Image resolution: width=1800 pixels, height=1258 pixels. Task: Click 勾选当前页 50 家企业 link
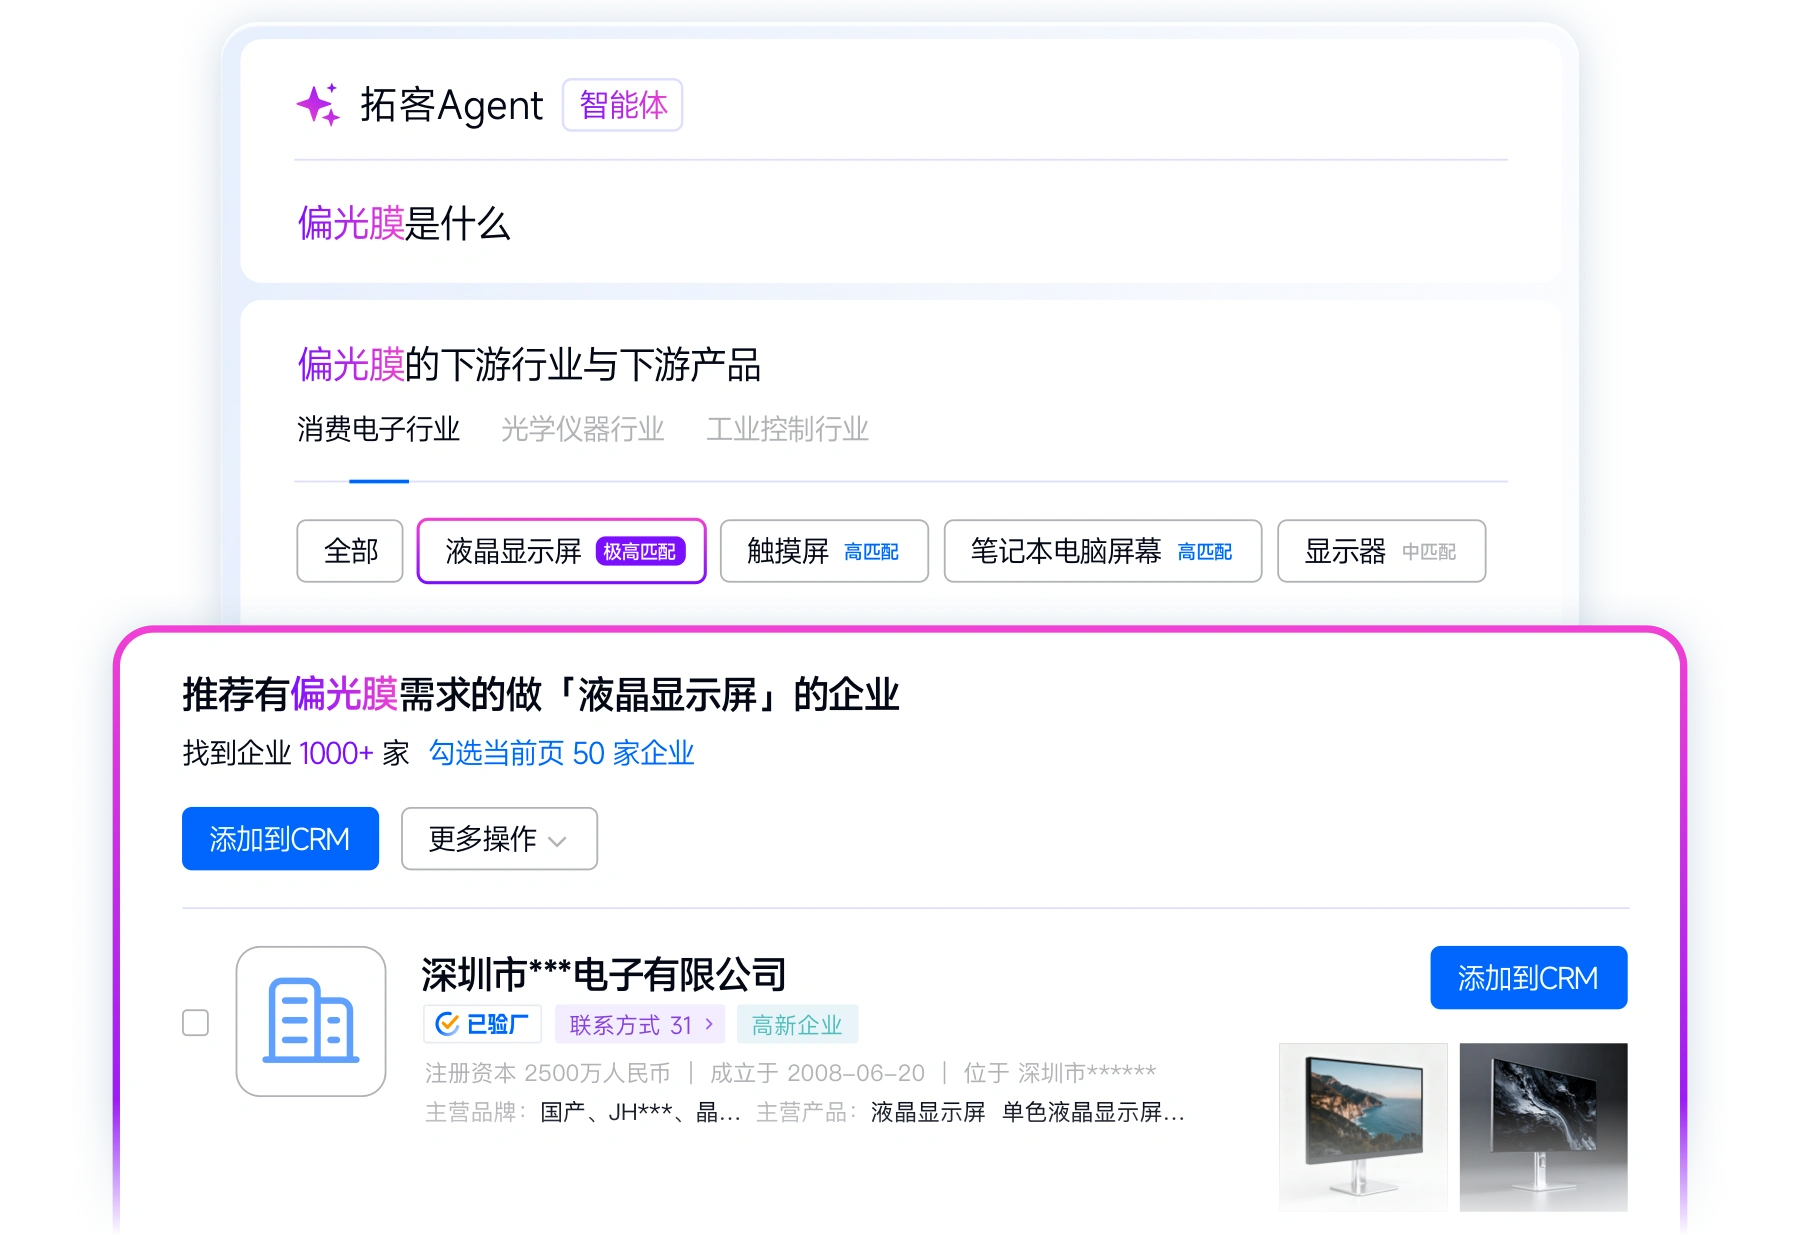coord(561,753)
